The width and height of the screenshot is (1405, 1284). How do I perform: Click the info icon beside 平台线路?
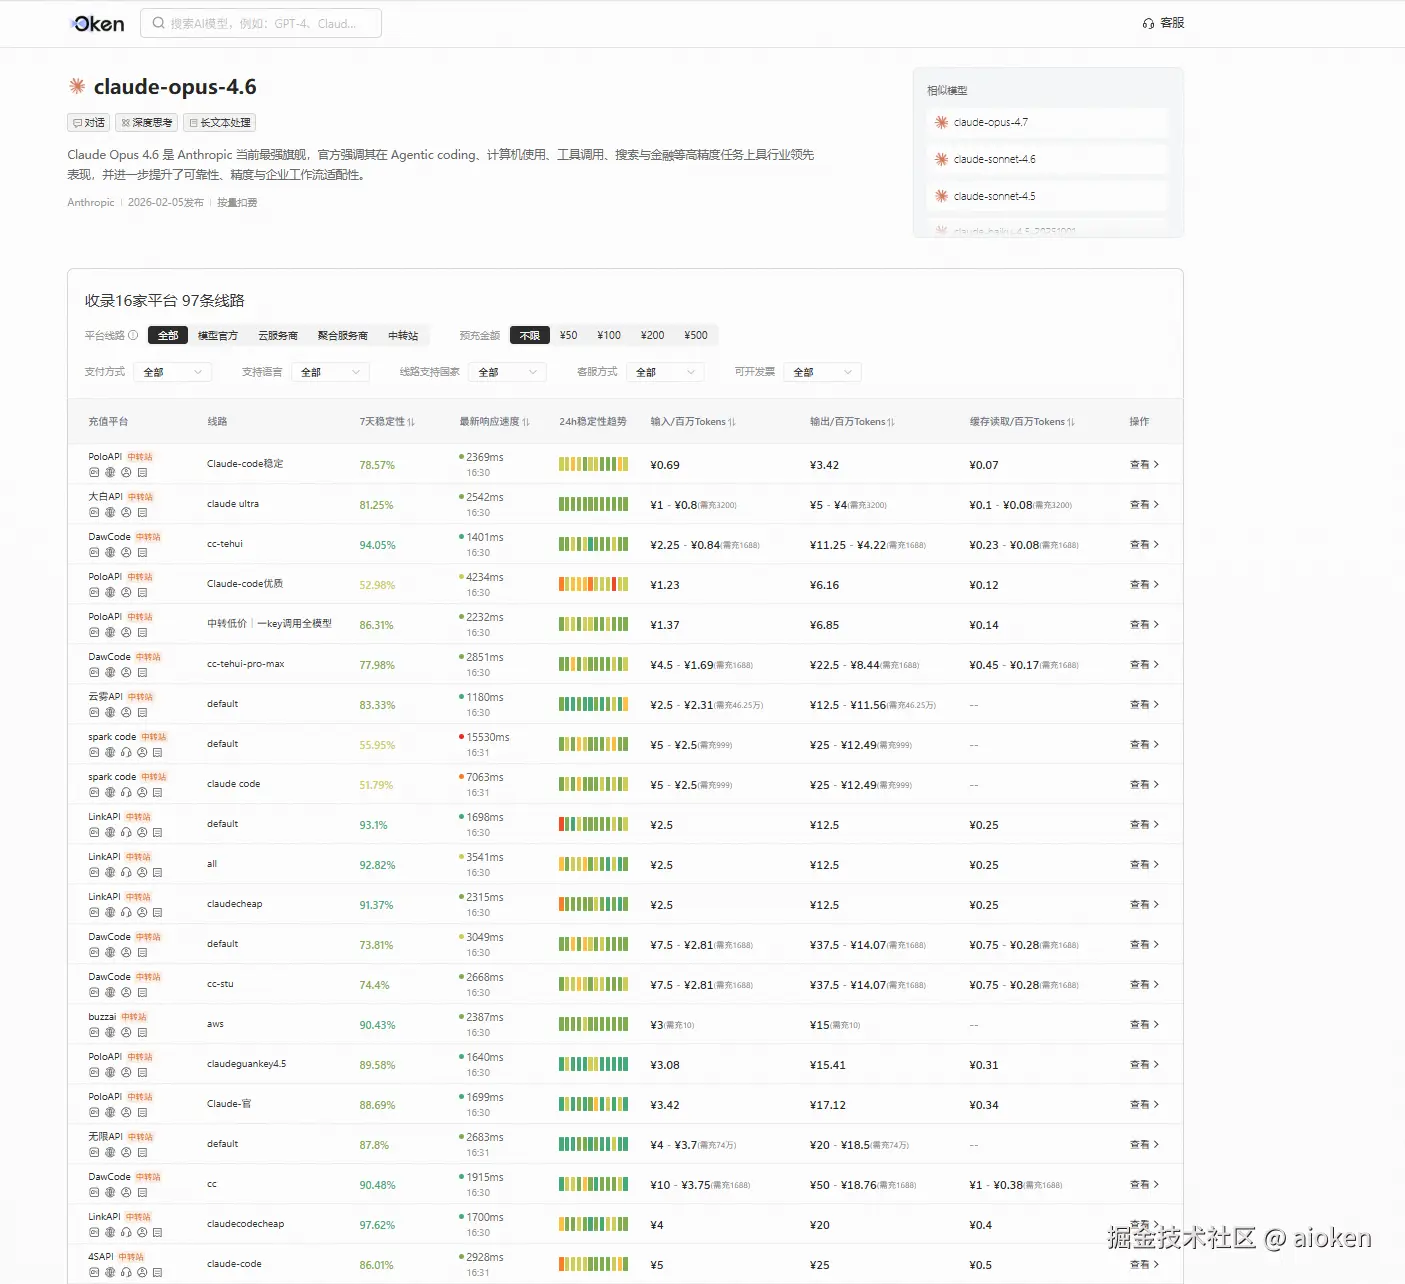[x=133, y=335]
